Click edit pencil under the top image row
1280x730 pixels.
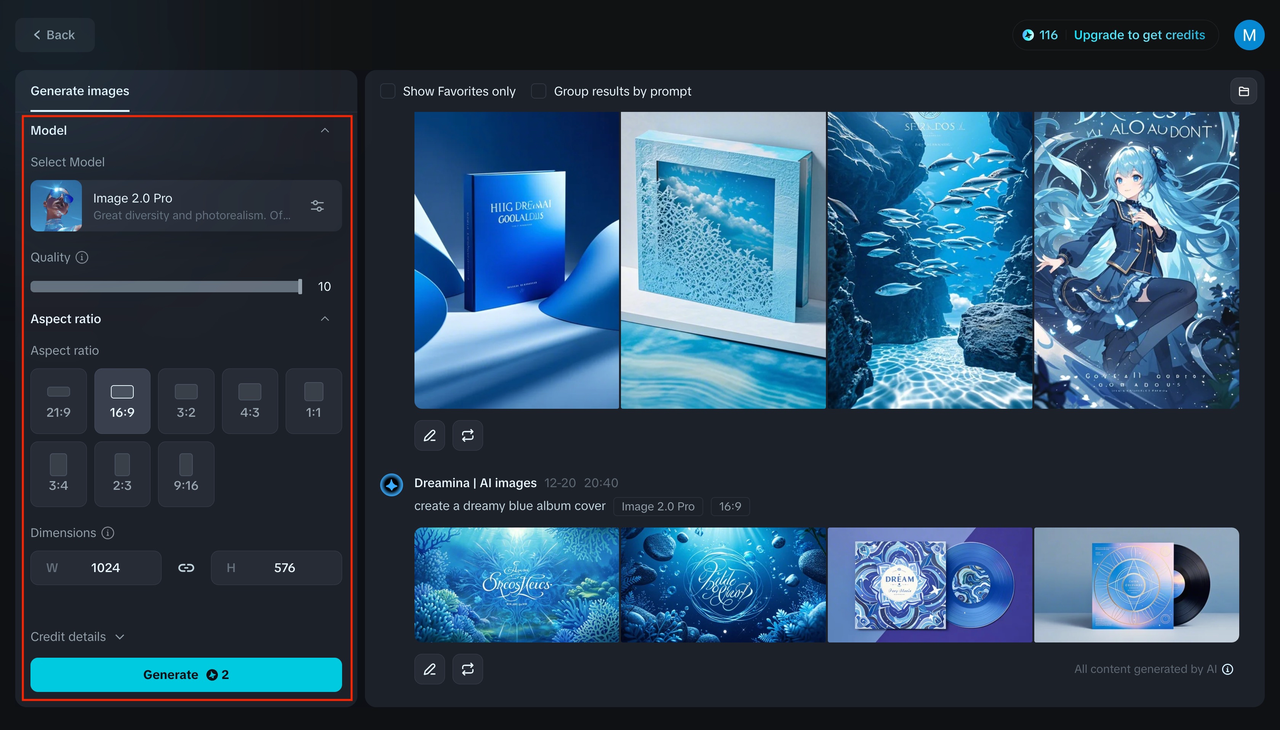tap(430, 436)
